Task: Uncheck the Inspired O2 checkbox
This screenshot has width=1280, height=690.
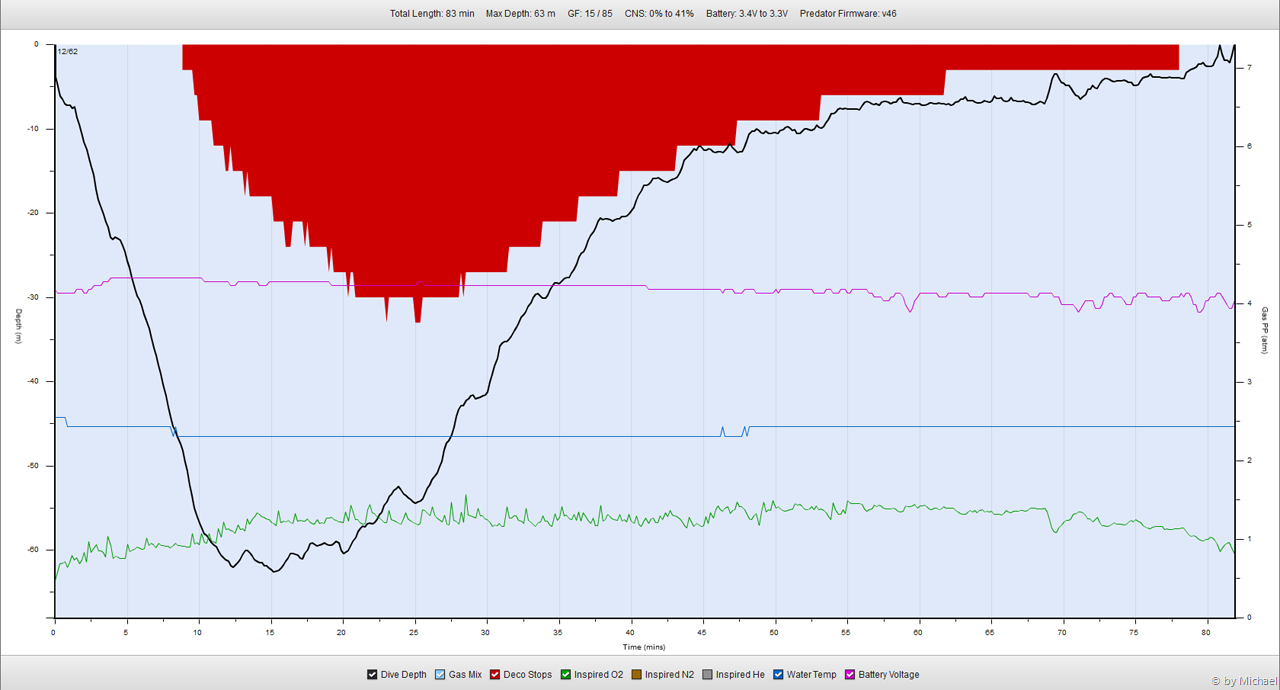Action: click(x=566, y=675)
